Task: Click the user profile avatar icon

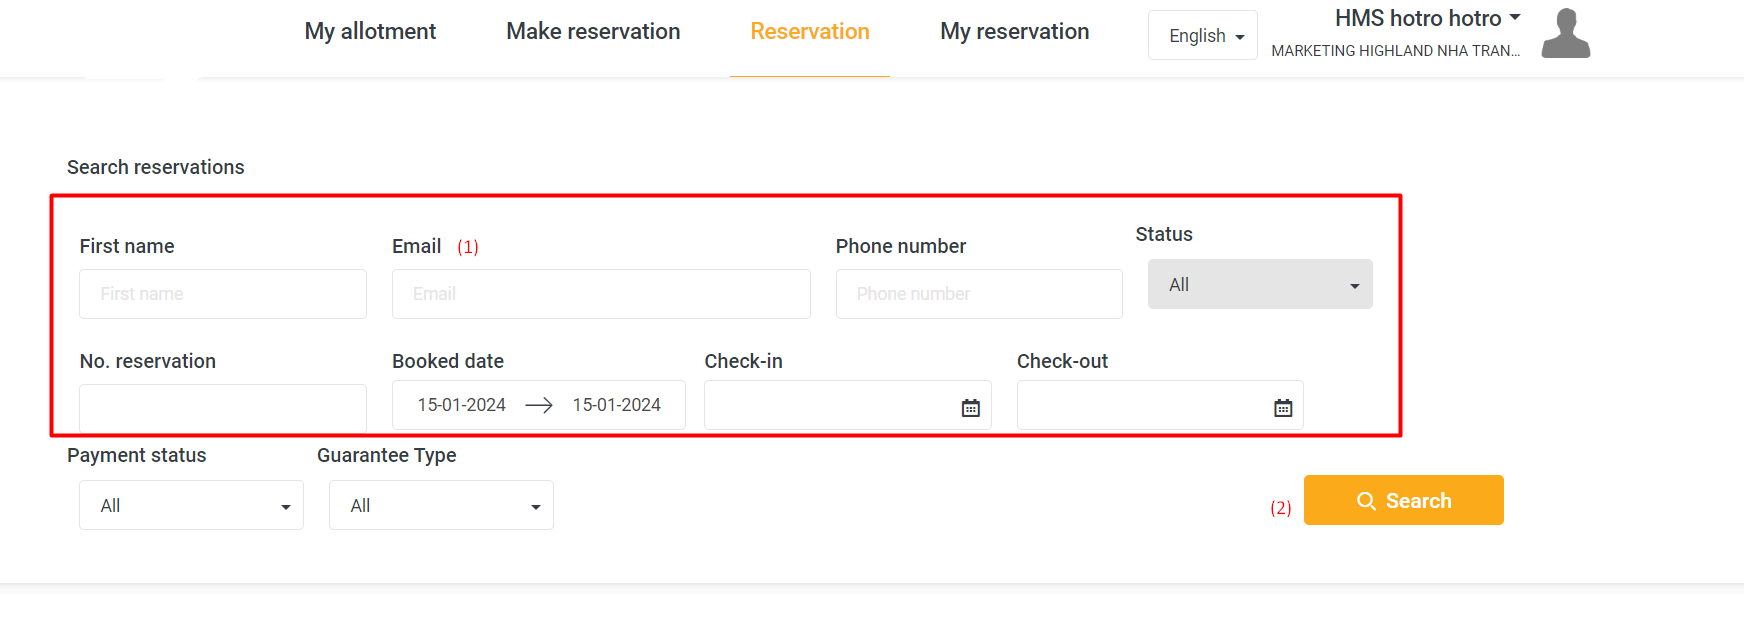Action: [x=1565, y=33]
